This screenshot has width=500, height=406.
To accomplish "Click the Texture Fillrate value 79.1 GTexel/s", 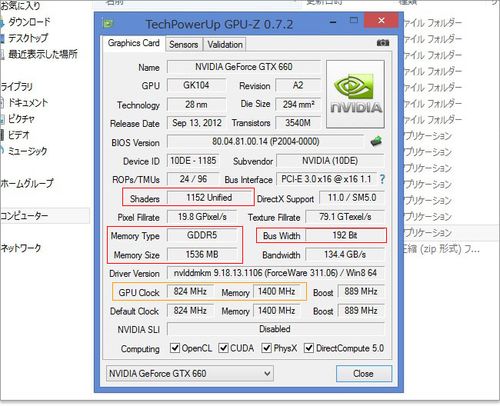I will (x=345, y=217).
